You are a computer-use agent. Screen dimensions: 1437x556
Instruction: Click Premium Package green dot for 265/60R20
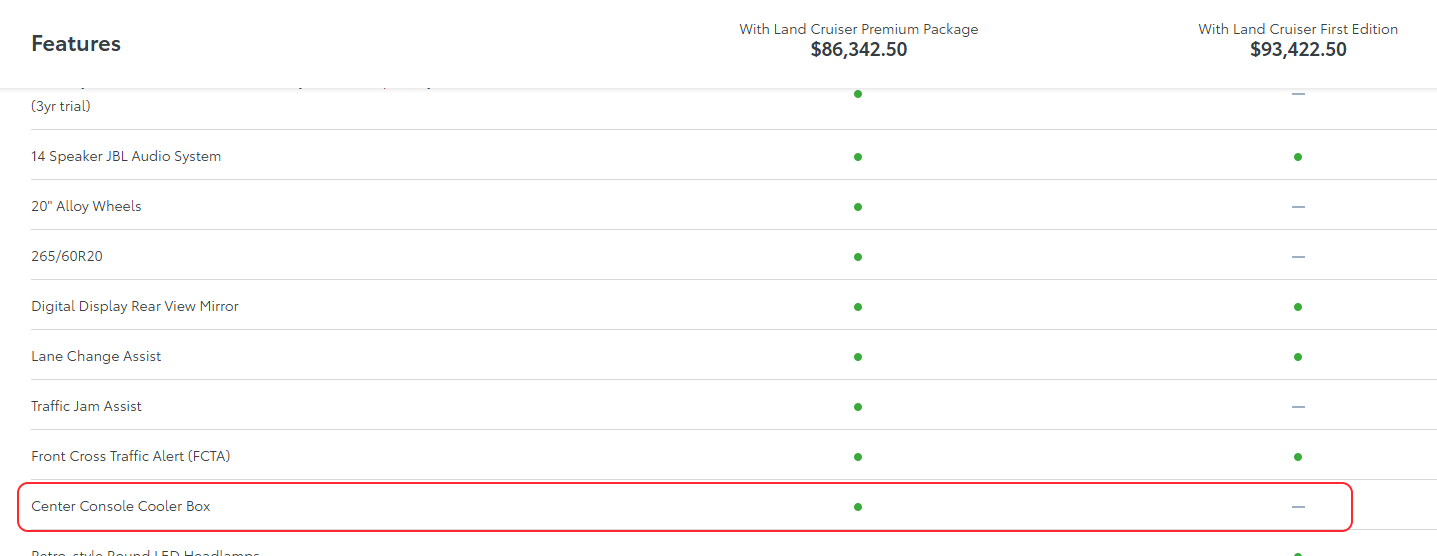(x=858, y=257)
